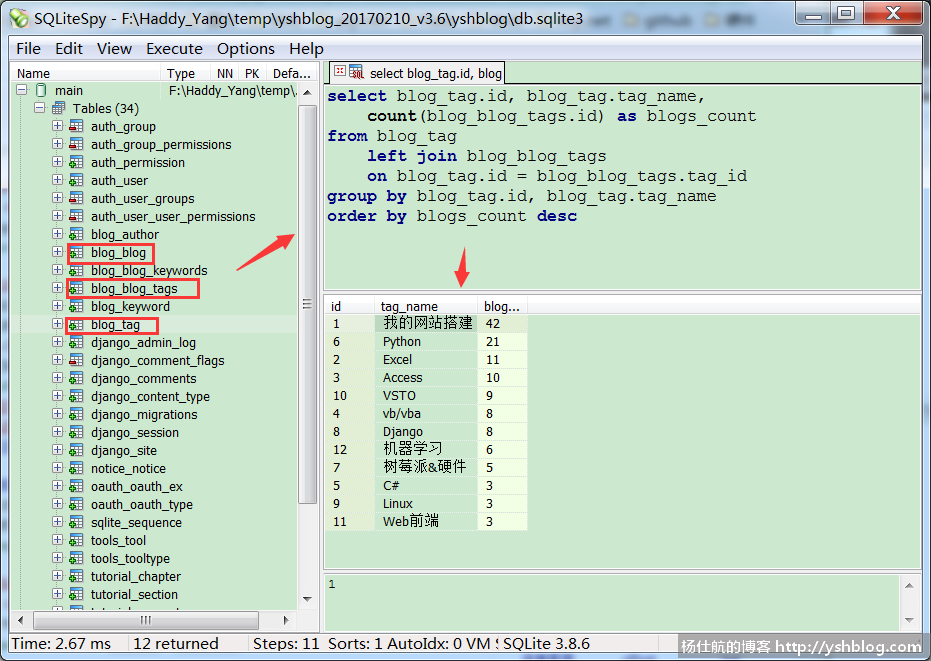Select the VSTO result cell

pos(426,396)
